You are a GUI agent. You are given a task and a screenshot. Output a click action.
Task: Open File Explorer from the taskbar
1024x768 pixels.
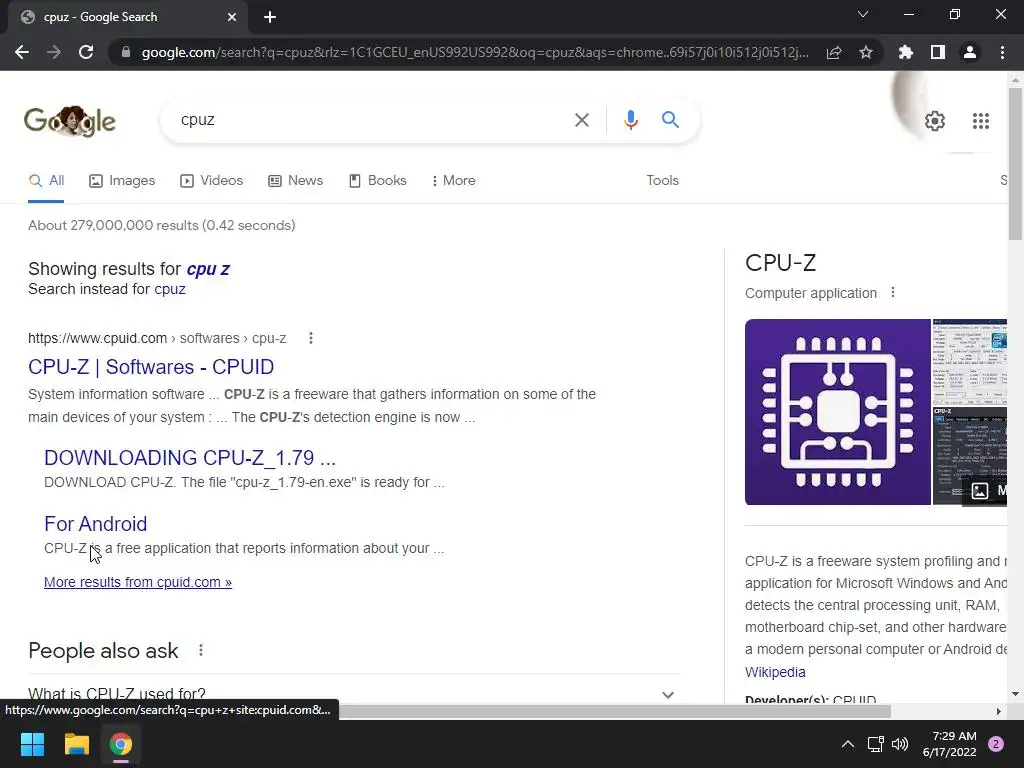click(76, 744)
